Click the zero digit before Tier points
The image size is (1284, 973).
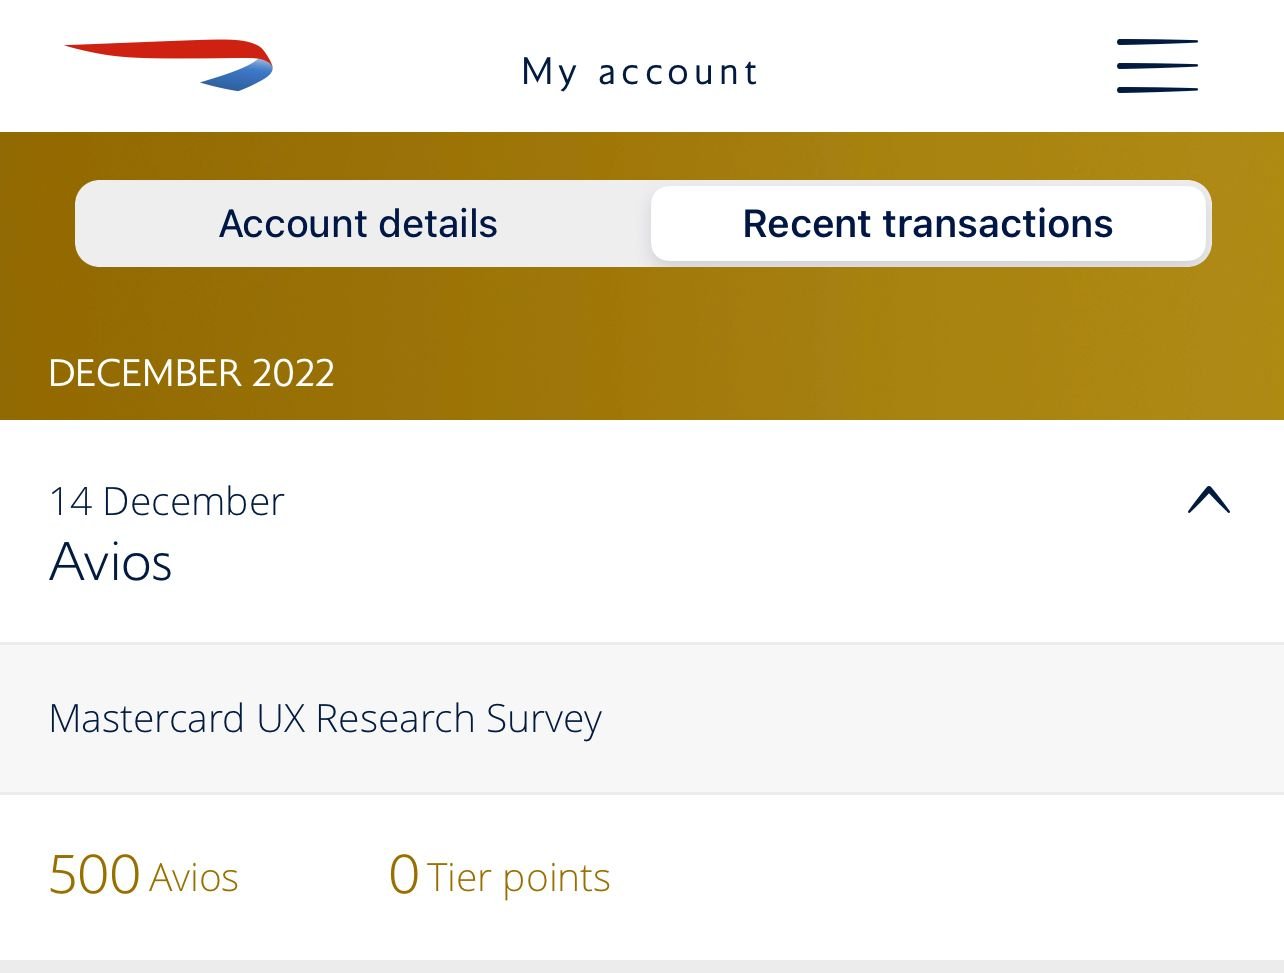403,874
